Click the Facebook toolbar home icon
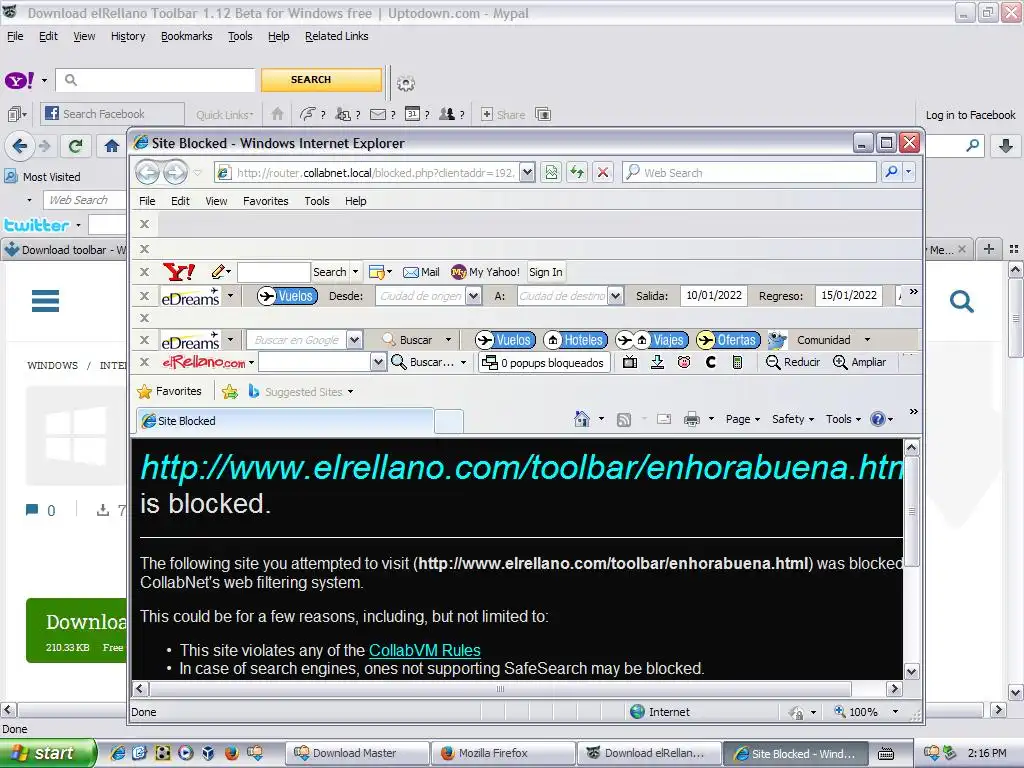1024x768 pixels. coord(278,114)
